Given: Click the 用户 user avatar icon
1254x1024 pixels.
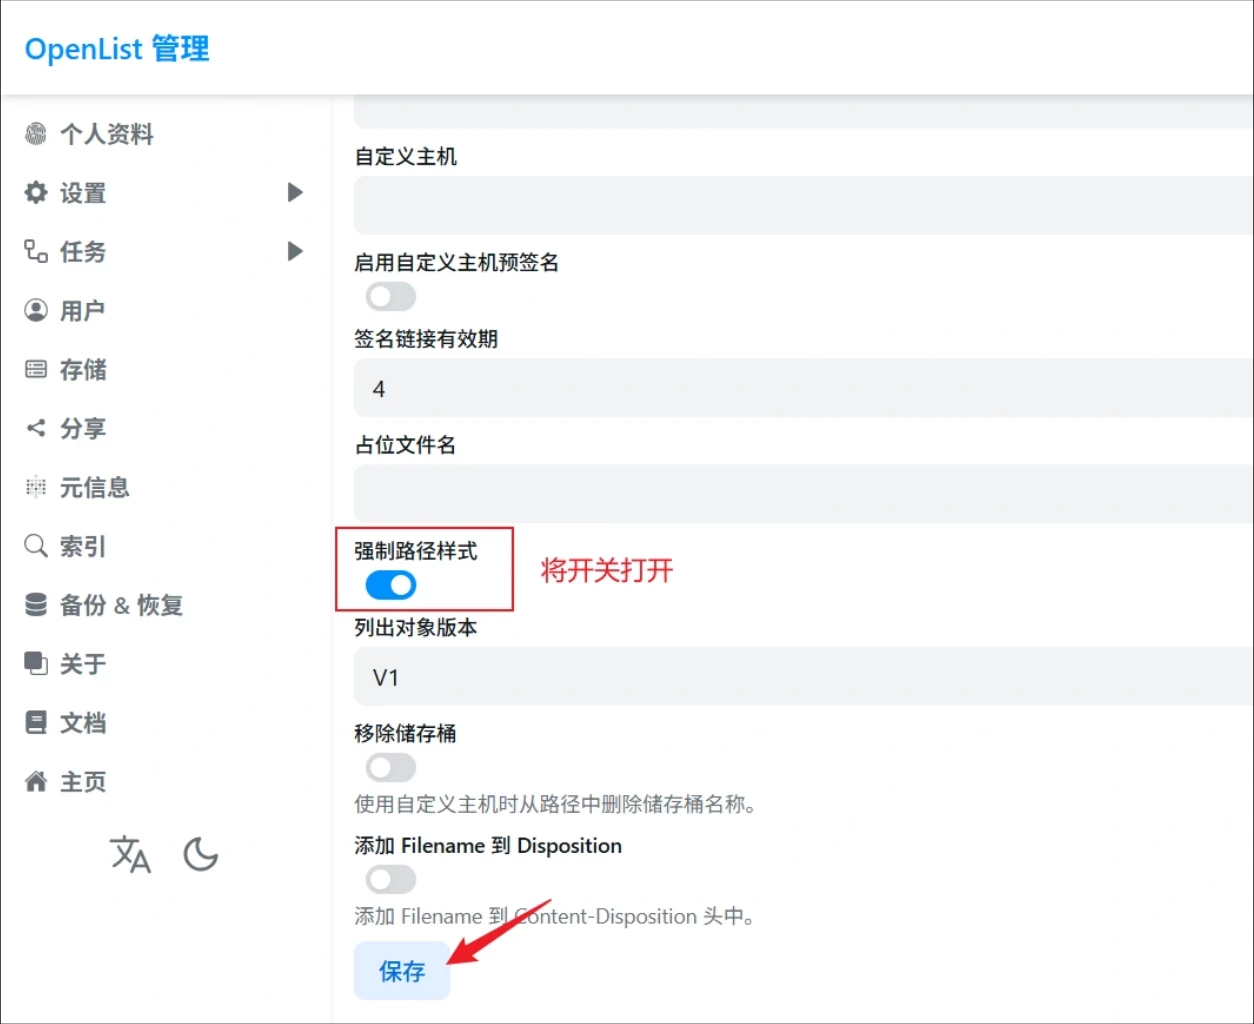Looking at the screenshot, I should pos(36,311).
